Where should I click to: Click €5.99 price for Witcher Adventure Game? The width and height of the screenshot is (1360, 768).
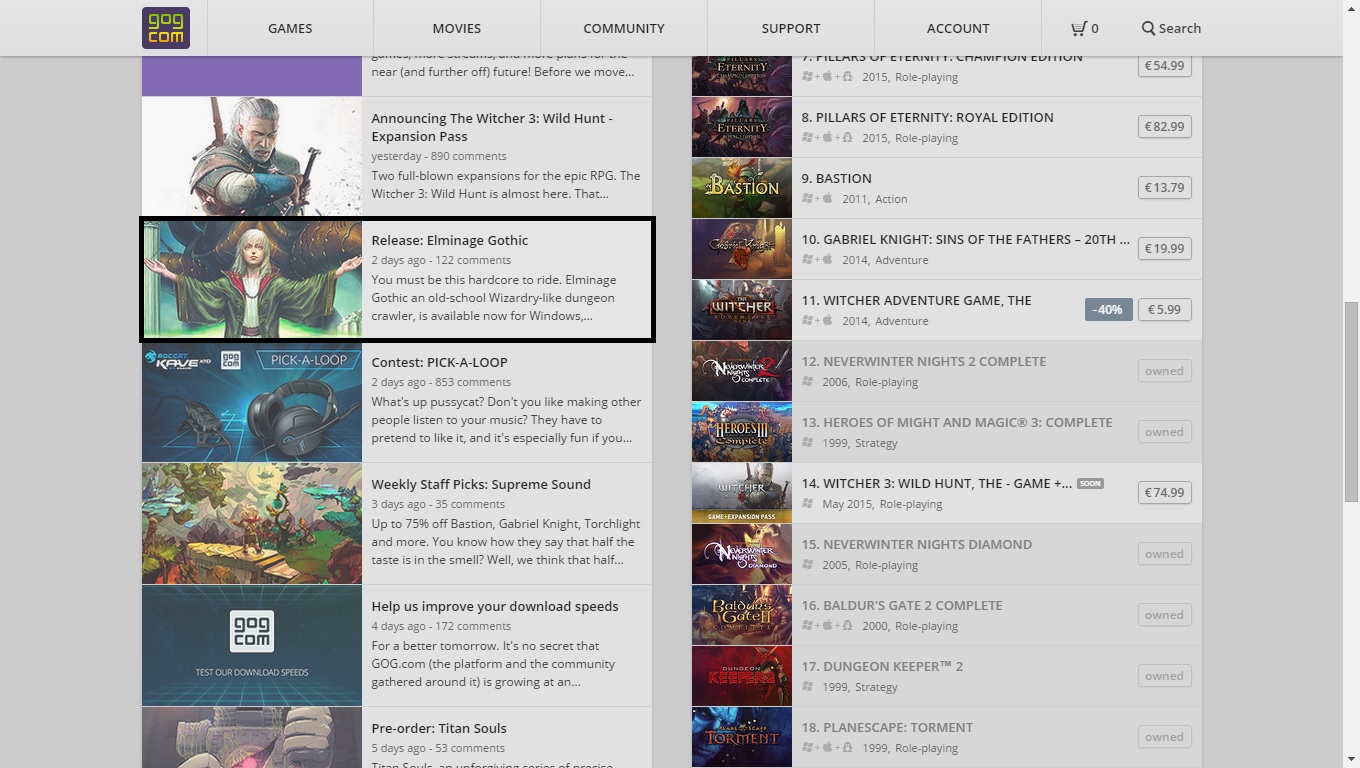pos(1164,309)
